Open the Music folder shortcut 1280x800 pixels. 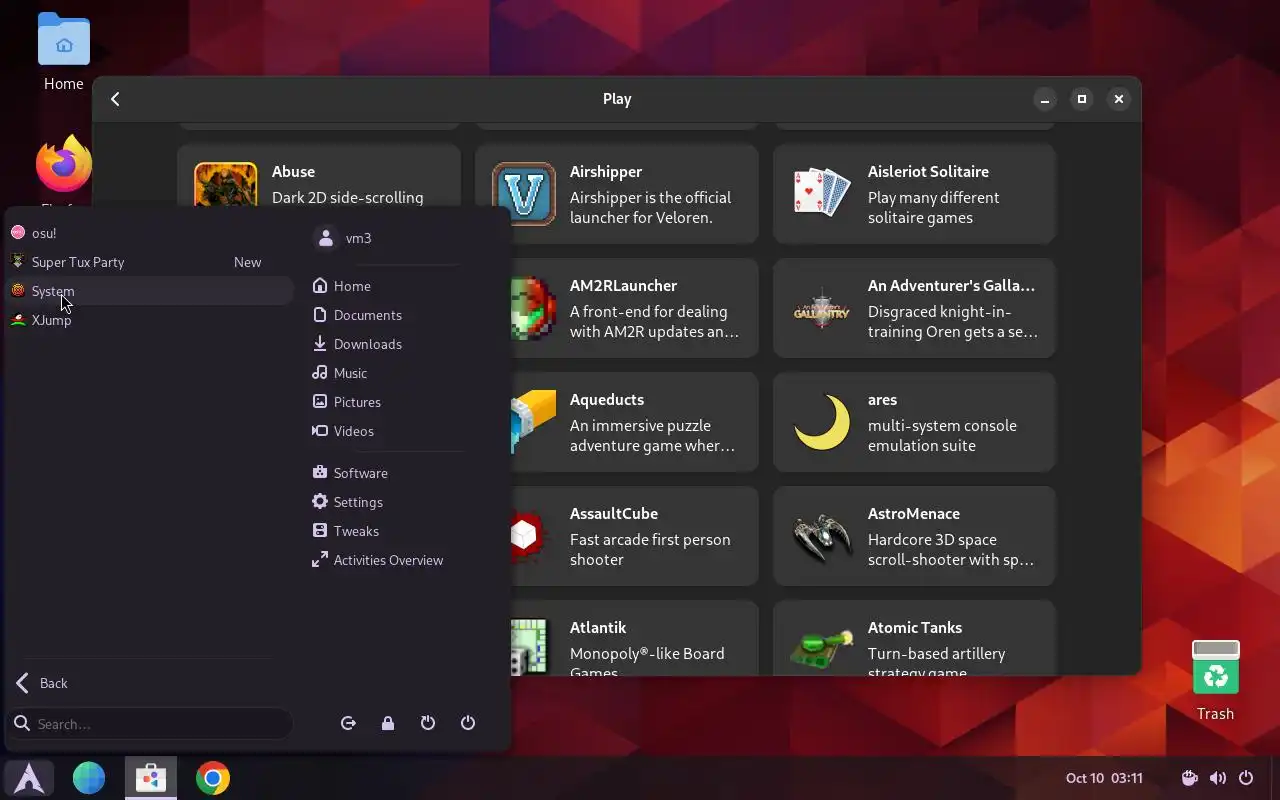[x=386, y=373]
